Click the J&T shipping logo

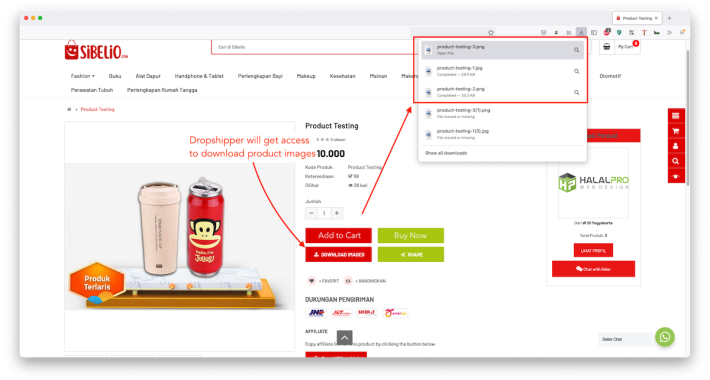pyautogui.click(x=341, y=313)
